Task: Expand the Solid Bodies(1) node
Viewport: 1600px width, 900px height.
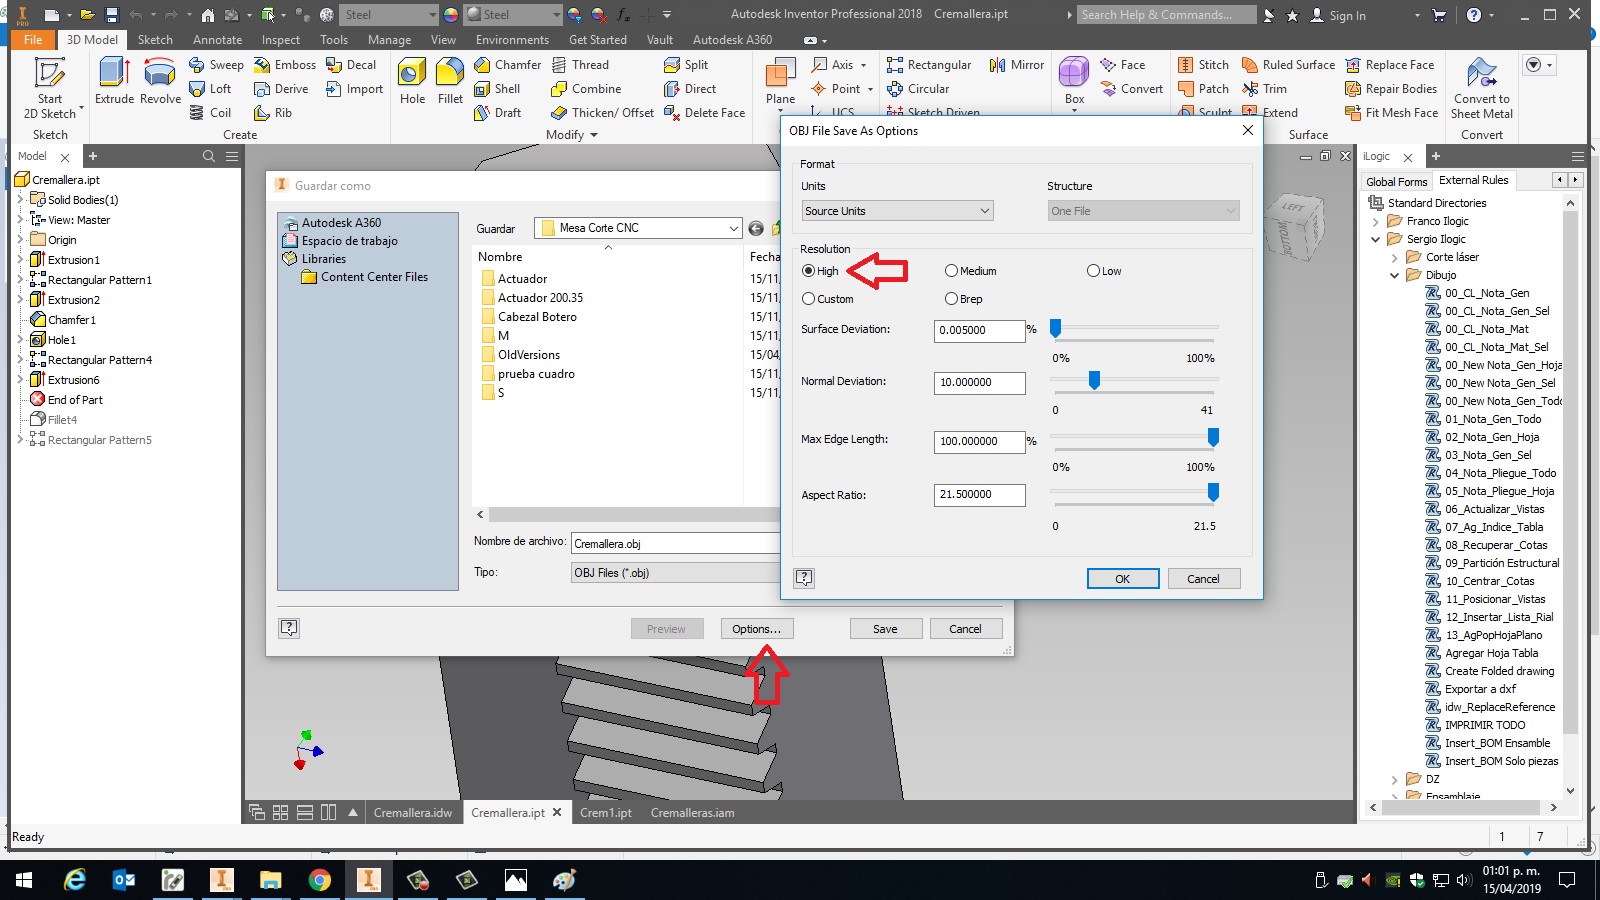Action: (20, 200)
